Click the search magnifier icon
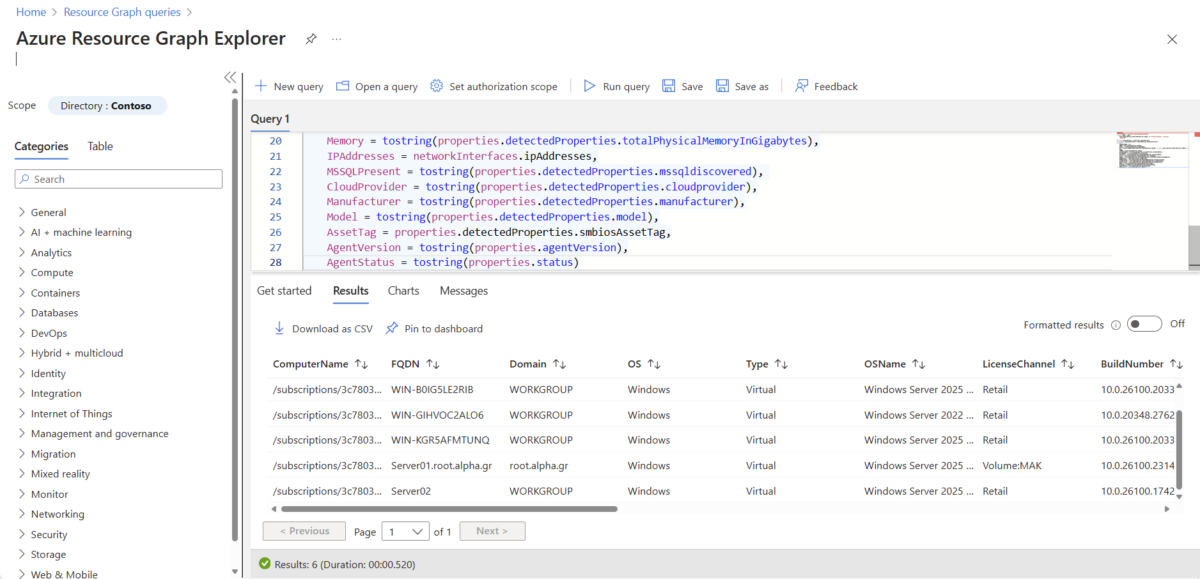The image size is (1200, 579). click(25, 179)
